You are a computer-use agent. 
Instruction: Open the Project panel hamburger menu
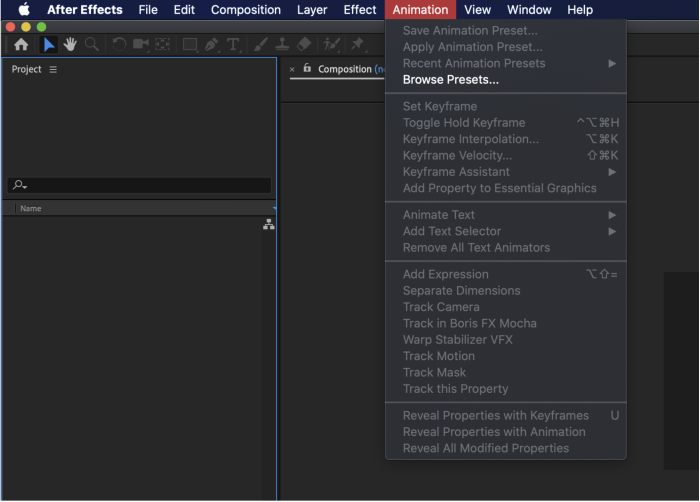(53, 69)
